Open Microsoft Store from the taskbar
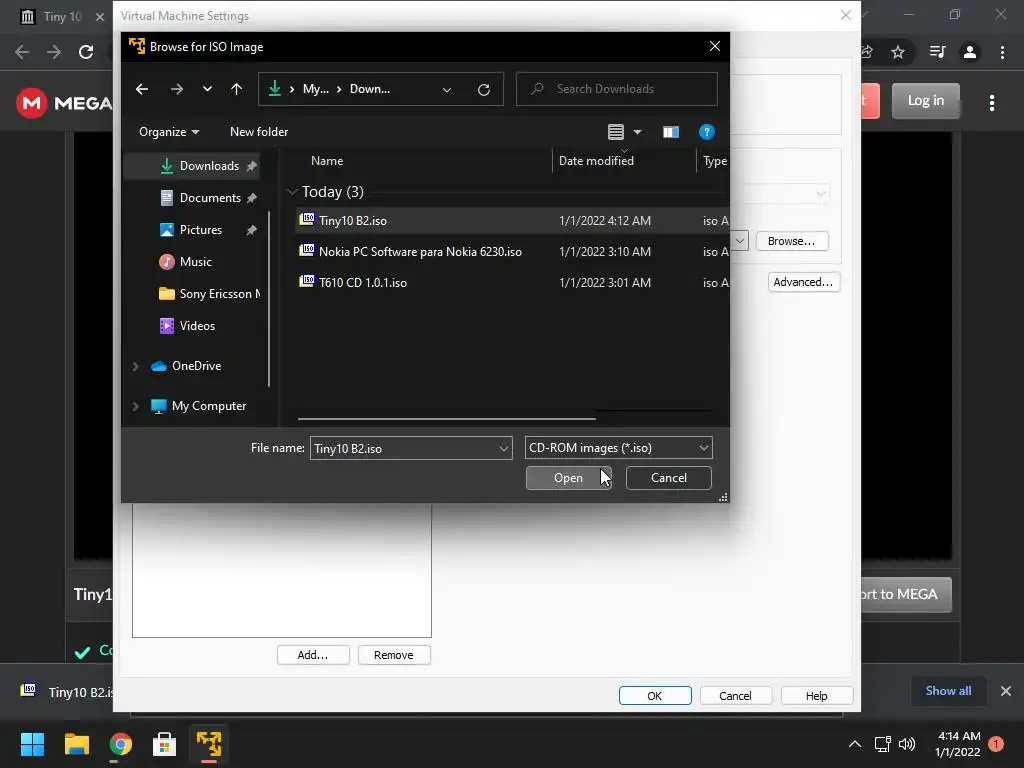The height and width of the screenshot is (768, 1024). pos(165,744)
